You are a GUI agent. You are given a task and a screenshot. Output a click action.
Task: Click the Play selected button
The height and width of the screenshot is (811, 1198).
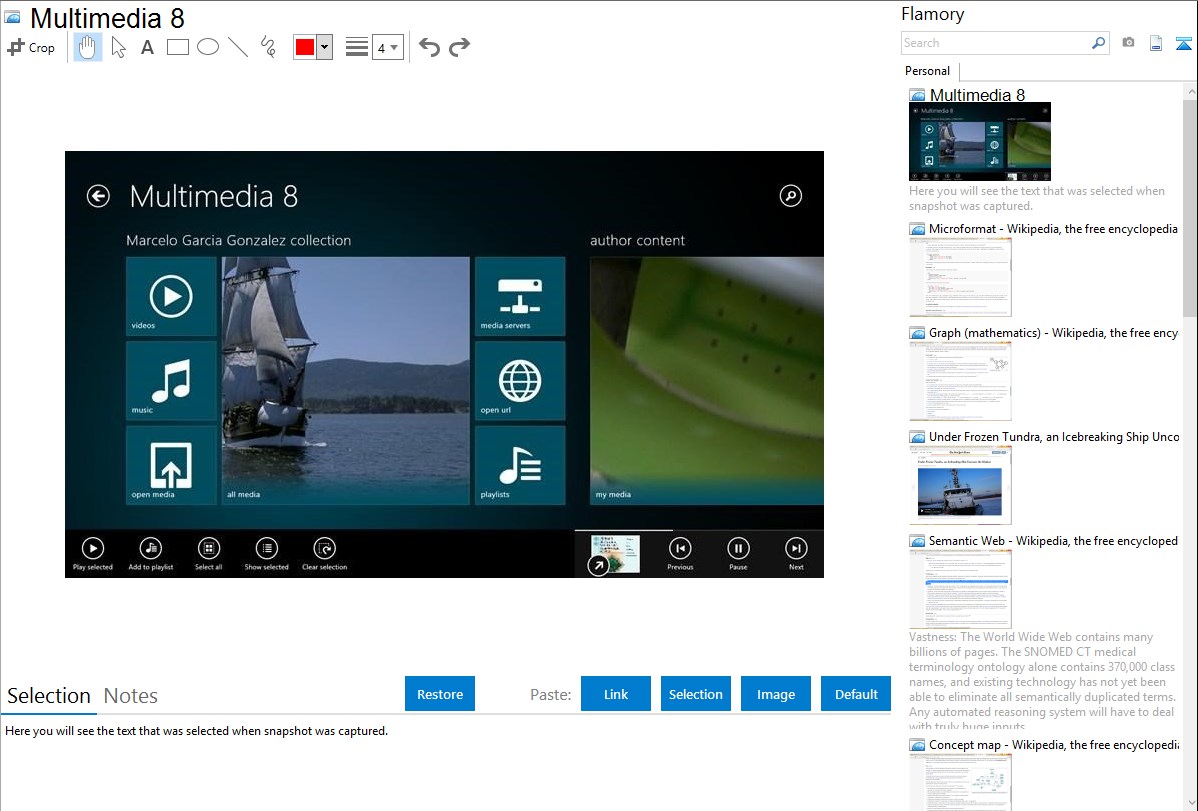pyautogui.click(x=92, y=553)
